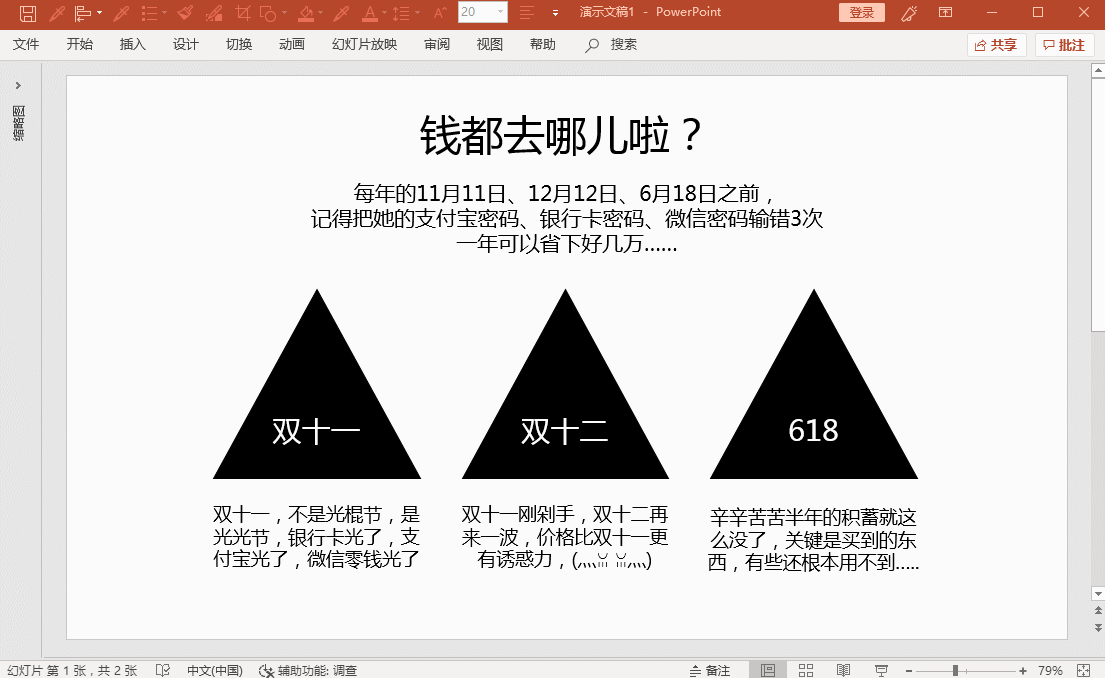This screenshot has height=678, width=1105.
Task: Select the 618 black triangle
Action: pos(814,384)
